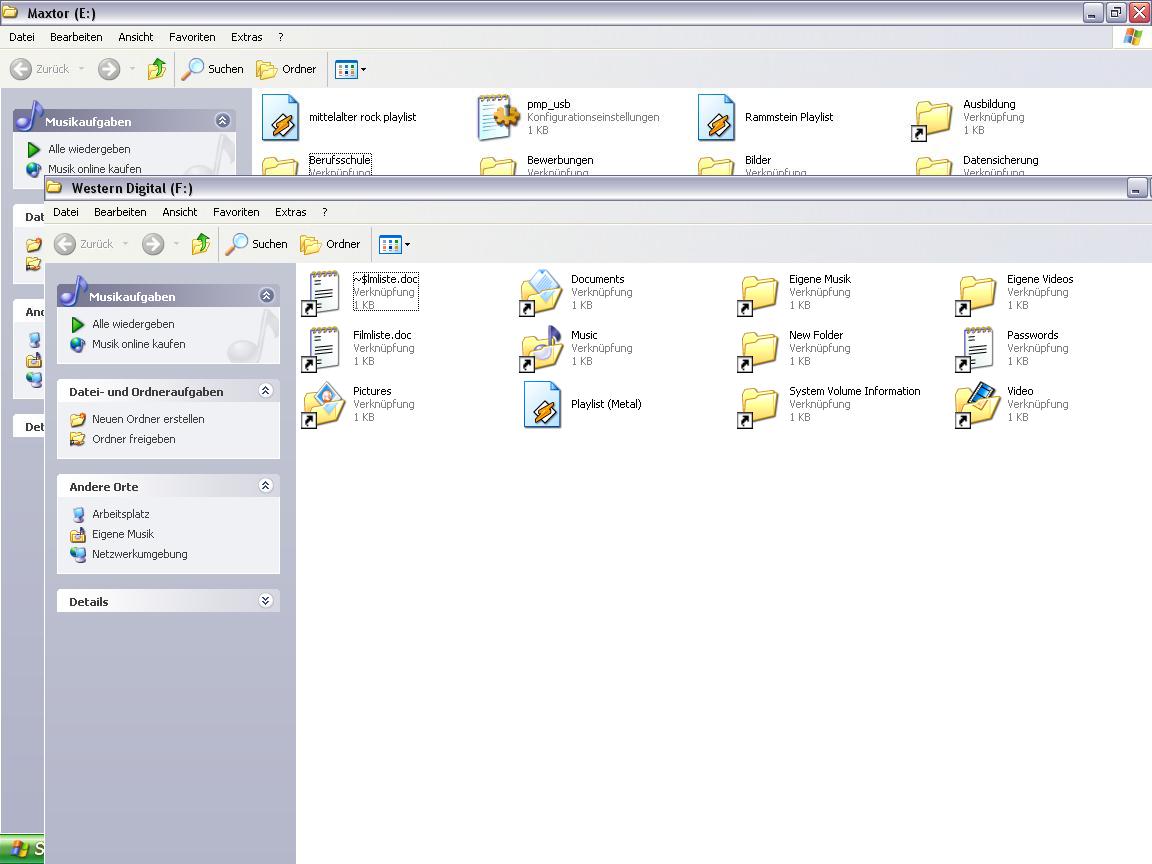
Task: Open Forward history dropdown arrow in Western Digital
Action: click(x=176, y=244)
